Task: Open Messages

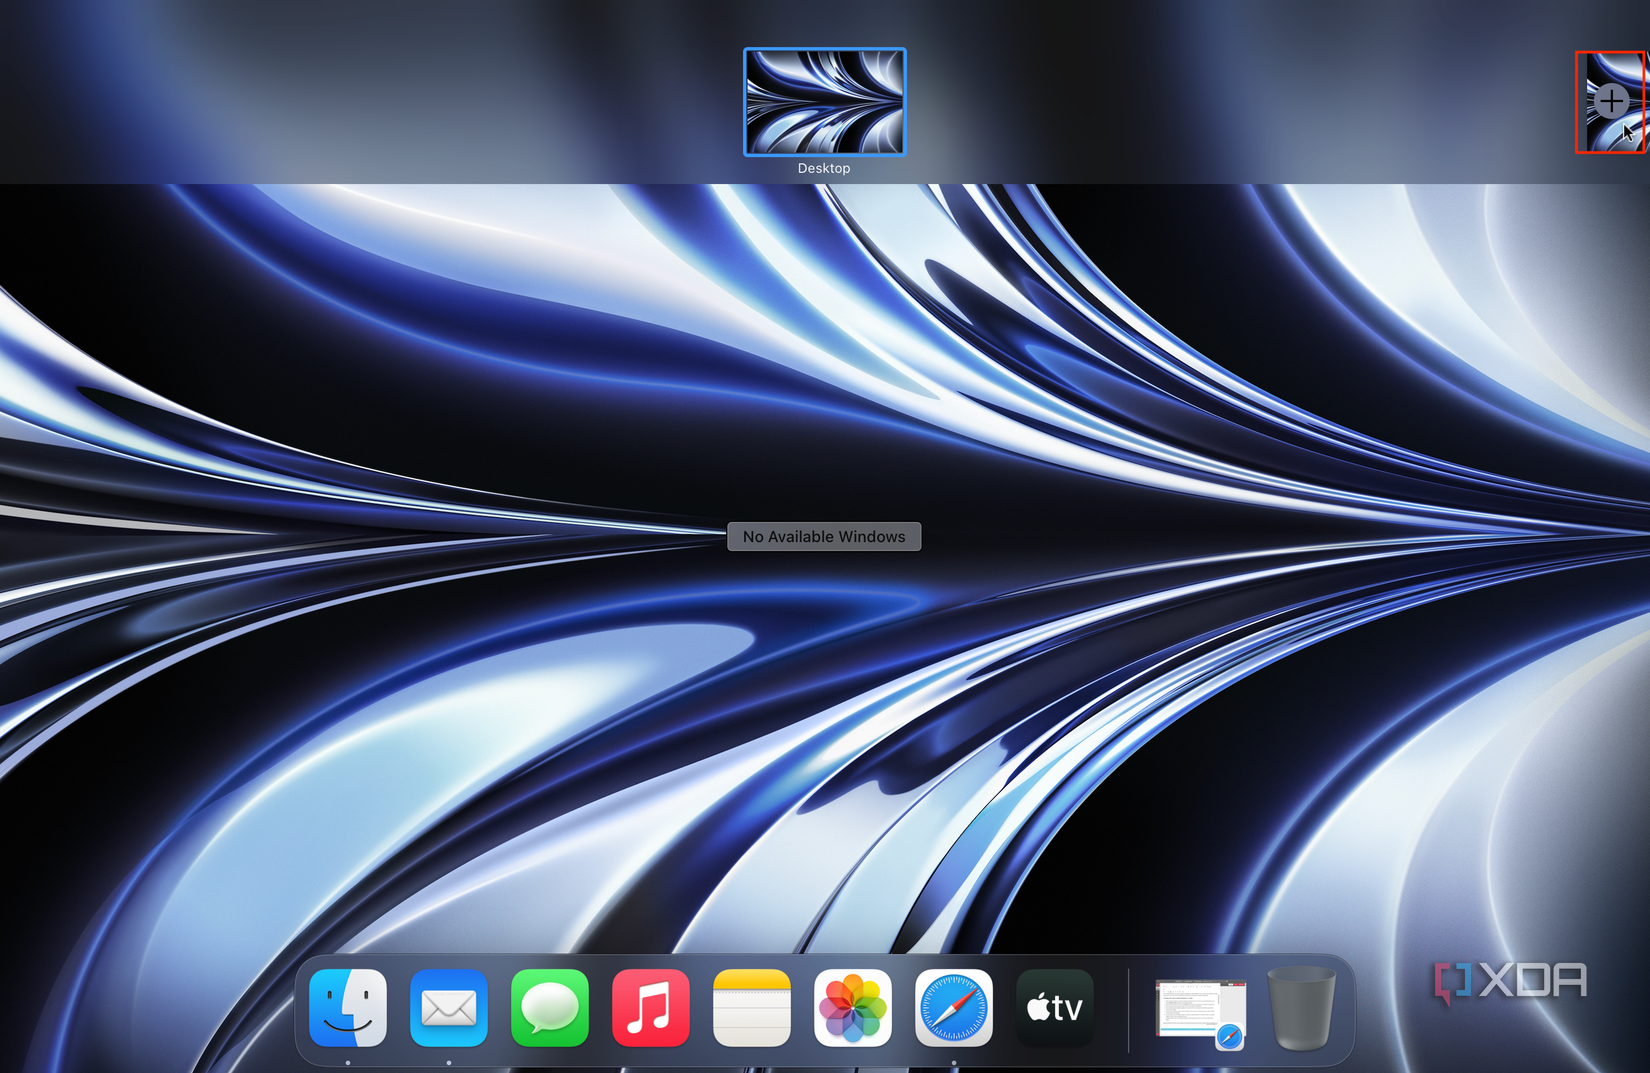Action: click(549, 1008)
